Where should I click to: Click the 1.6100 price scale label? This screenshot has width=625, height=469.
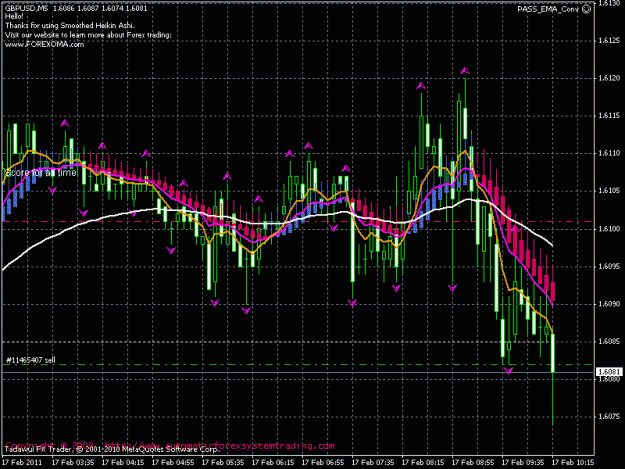[609, 229]
